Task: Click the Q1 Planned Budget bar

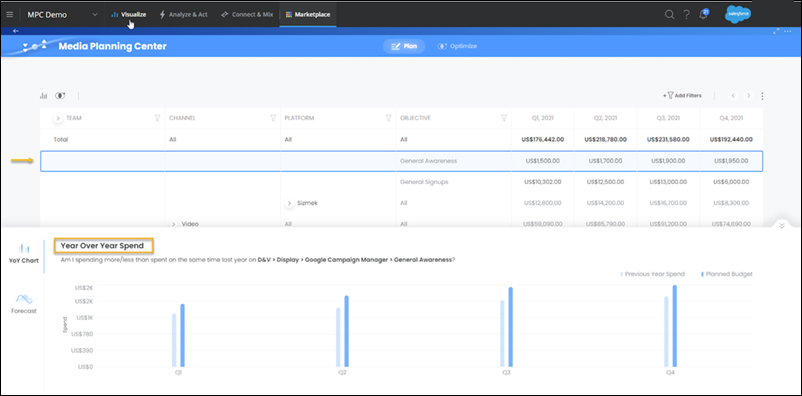Action: 182,335
